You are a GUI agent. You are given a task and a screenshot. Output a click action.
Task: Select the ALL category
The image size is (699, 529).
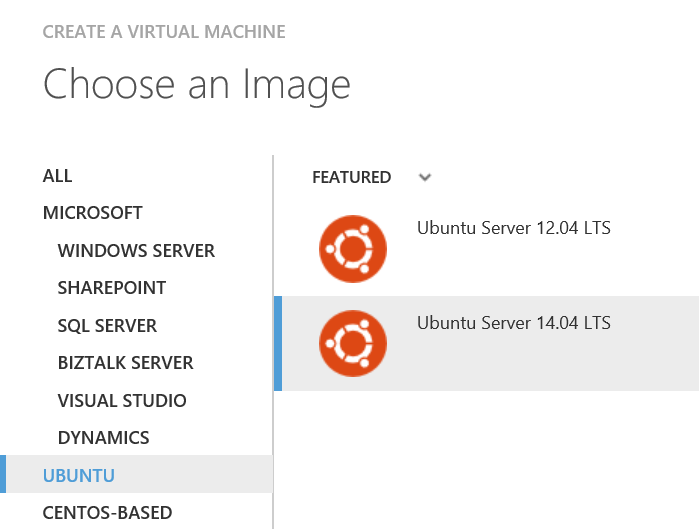pos(58,176)
